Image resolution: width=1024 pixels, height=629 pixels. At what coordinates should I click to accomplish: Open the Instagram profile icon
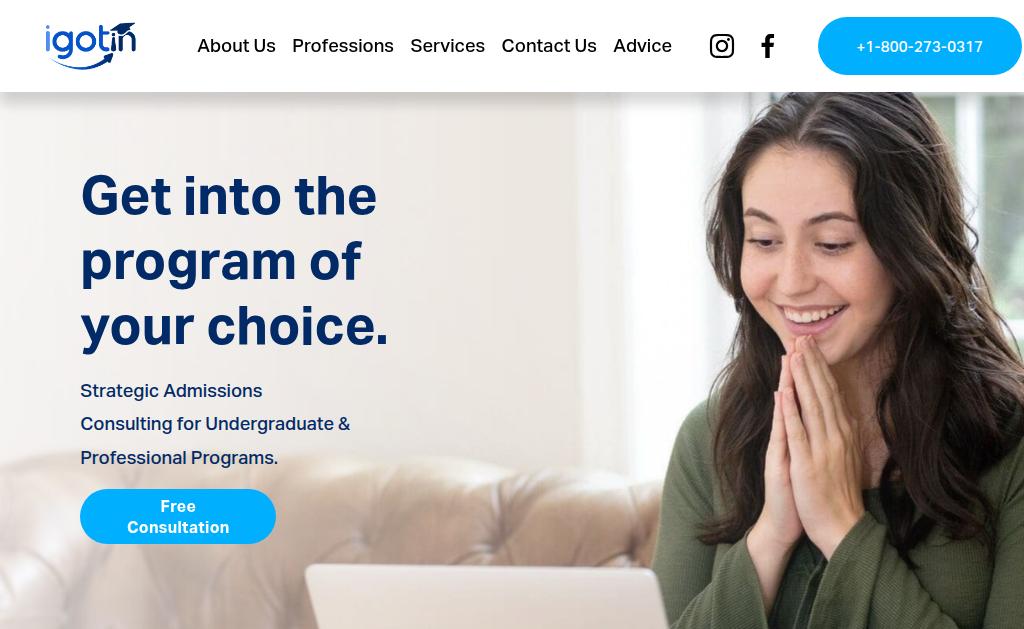pos(722,46)
